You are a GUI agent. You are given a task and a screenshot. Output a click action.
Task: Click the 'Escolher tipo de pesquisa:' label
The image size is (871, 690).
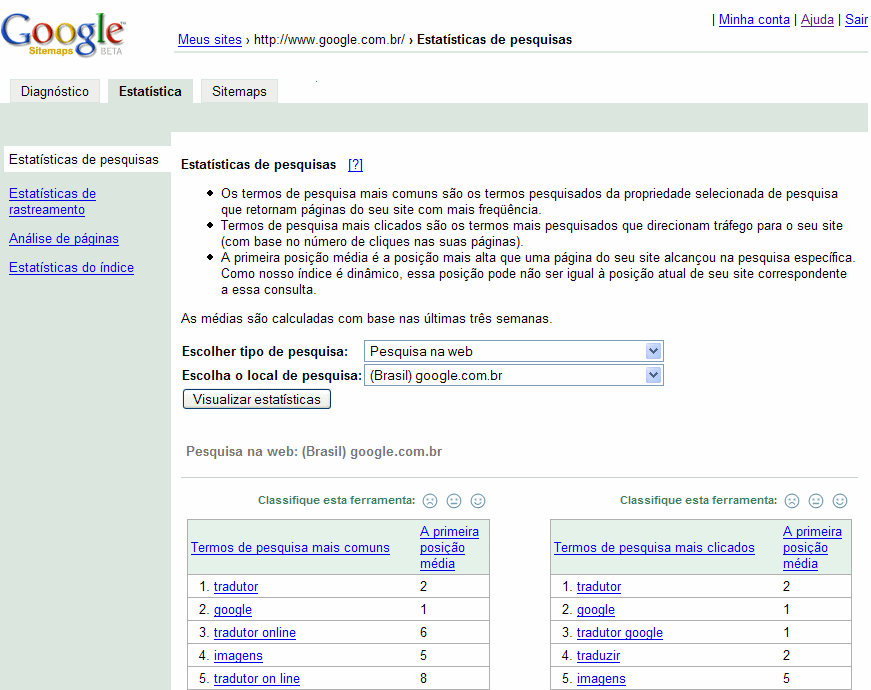coord(265,351)
